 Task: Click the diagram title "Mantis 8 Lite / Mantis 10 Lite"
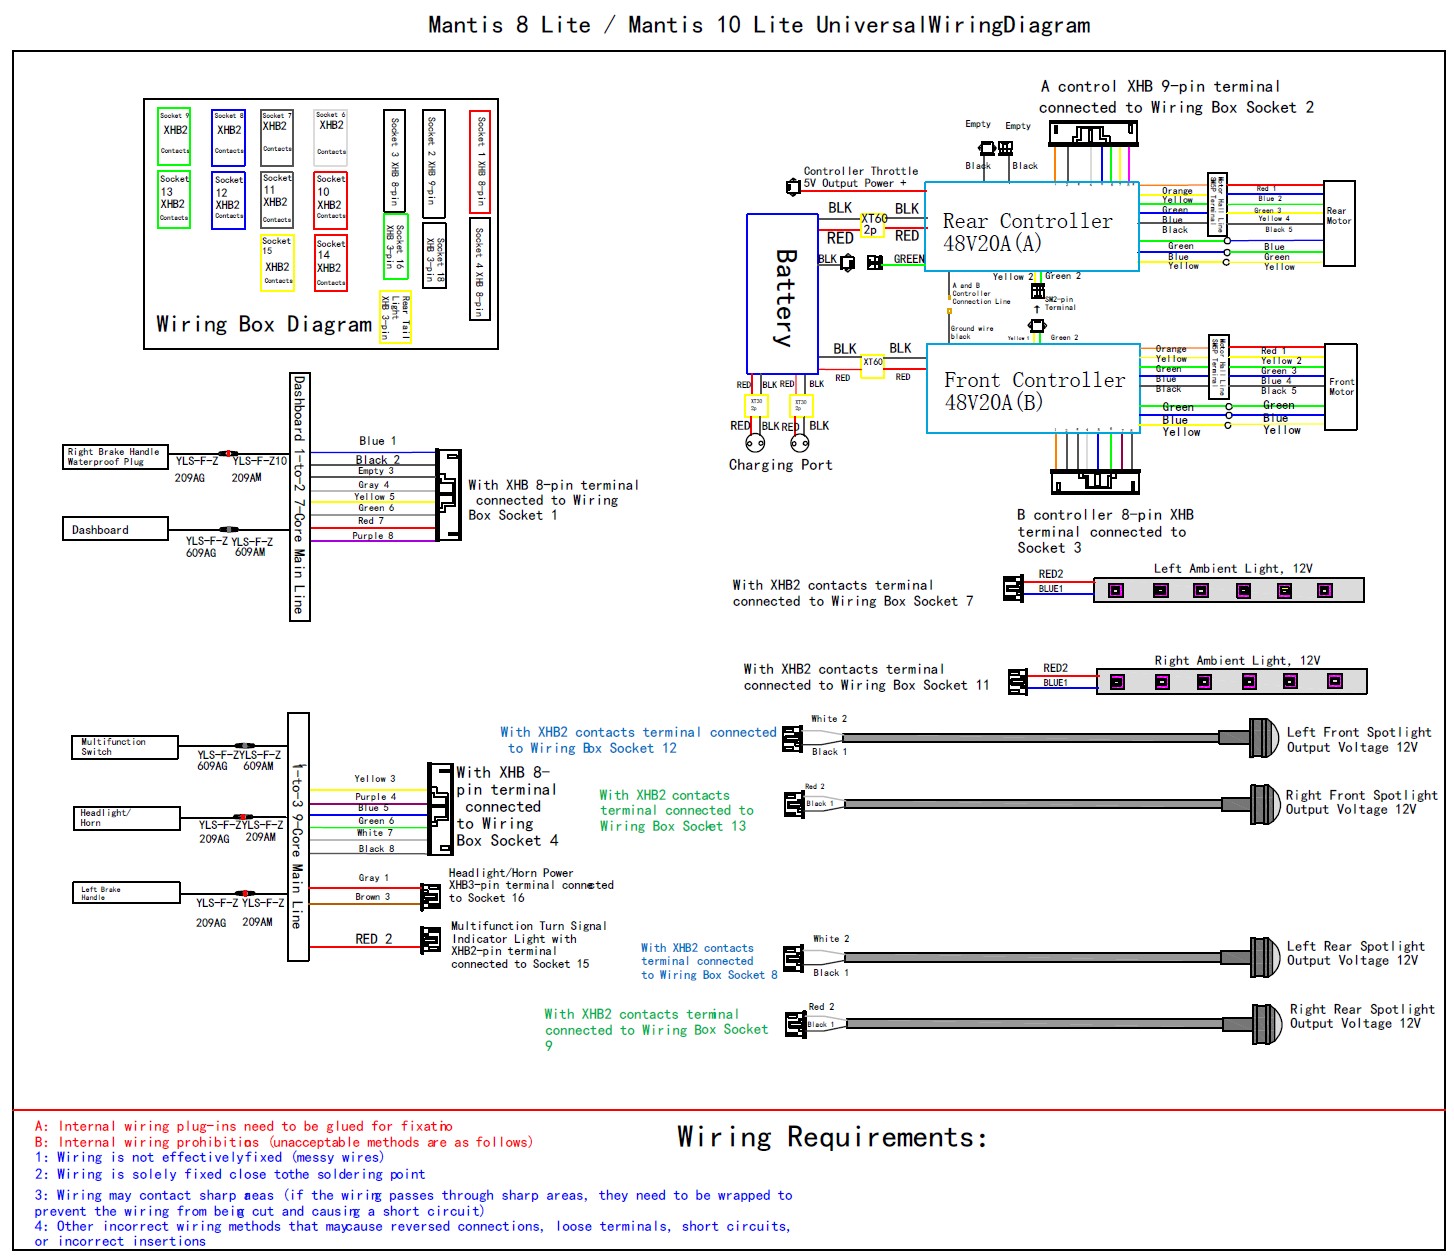click(616, 25)
